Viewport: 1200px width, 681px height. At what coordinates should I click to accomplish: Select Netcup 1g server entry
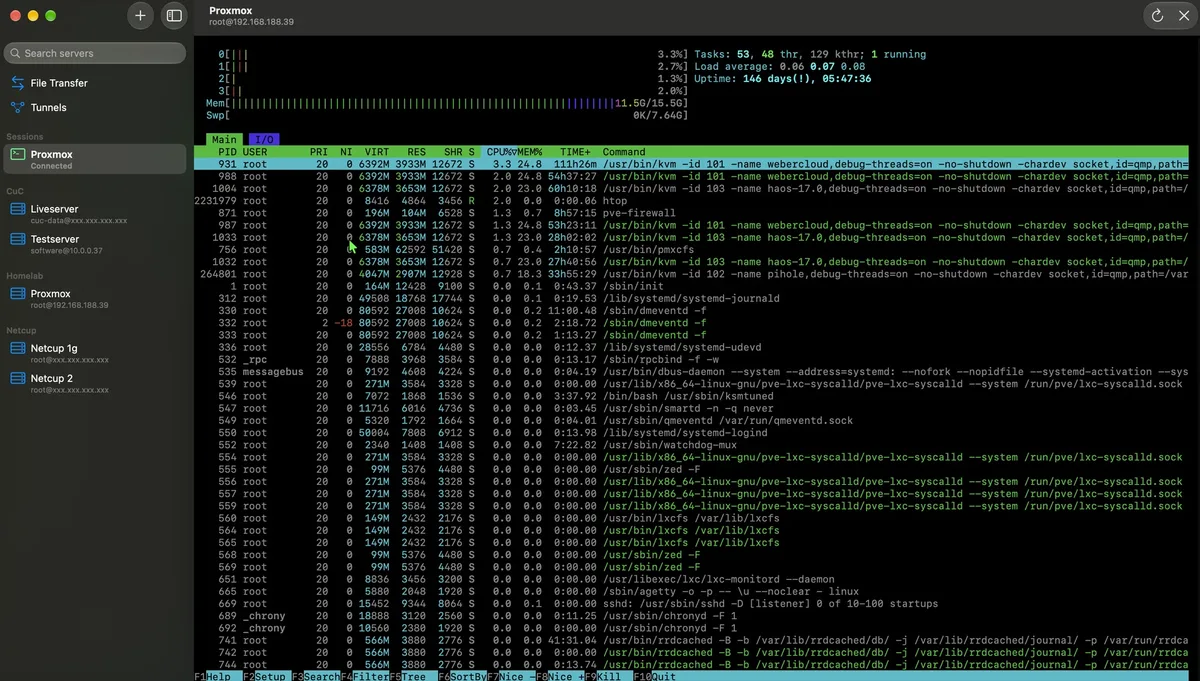(x=95, y=353)
